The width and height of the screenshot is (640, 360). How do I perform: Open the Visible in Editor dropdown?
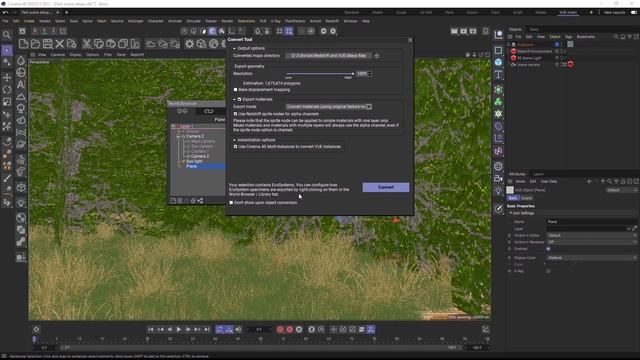592,236
